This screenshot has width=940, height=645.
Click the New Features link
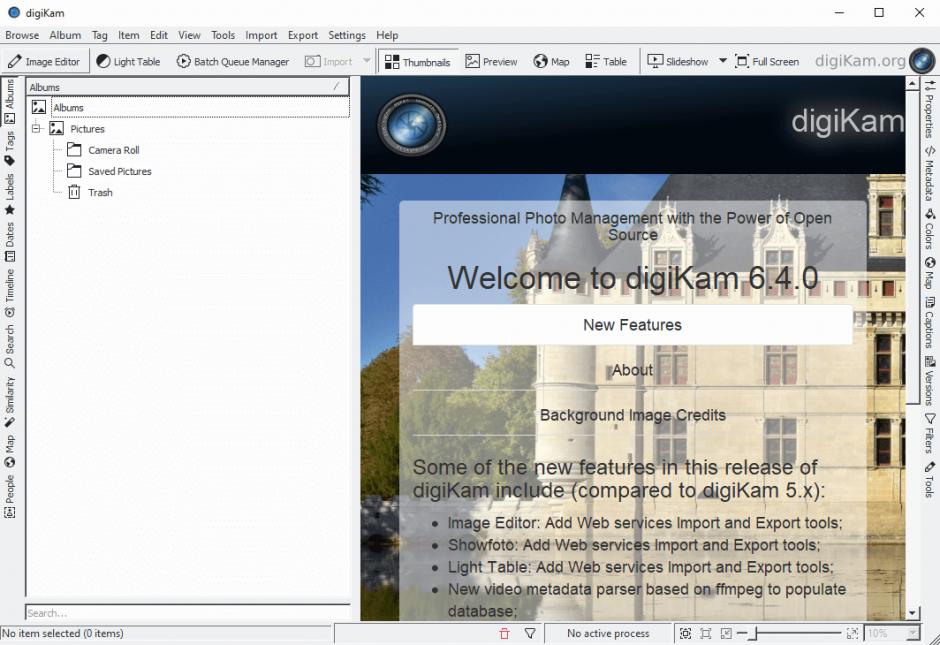(632, 325)
